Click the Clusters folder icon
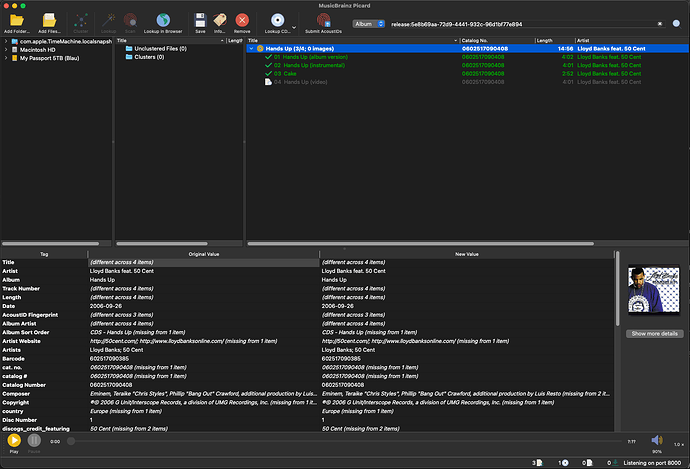 129,57
